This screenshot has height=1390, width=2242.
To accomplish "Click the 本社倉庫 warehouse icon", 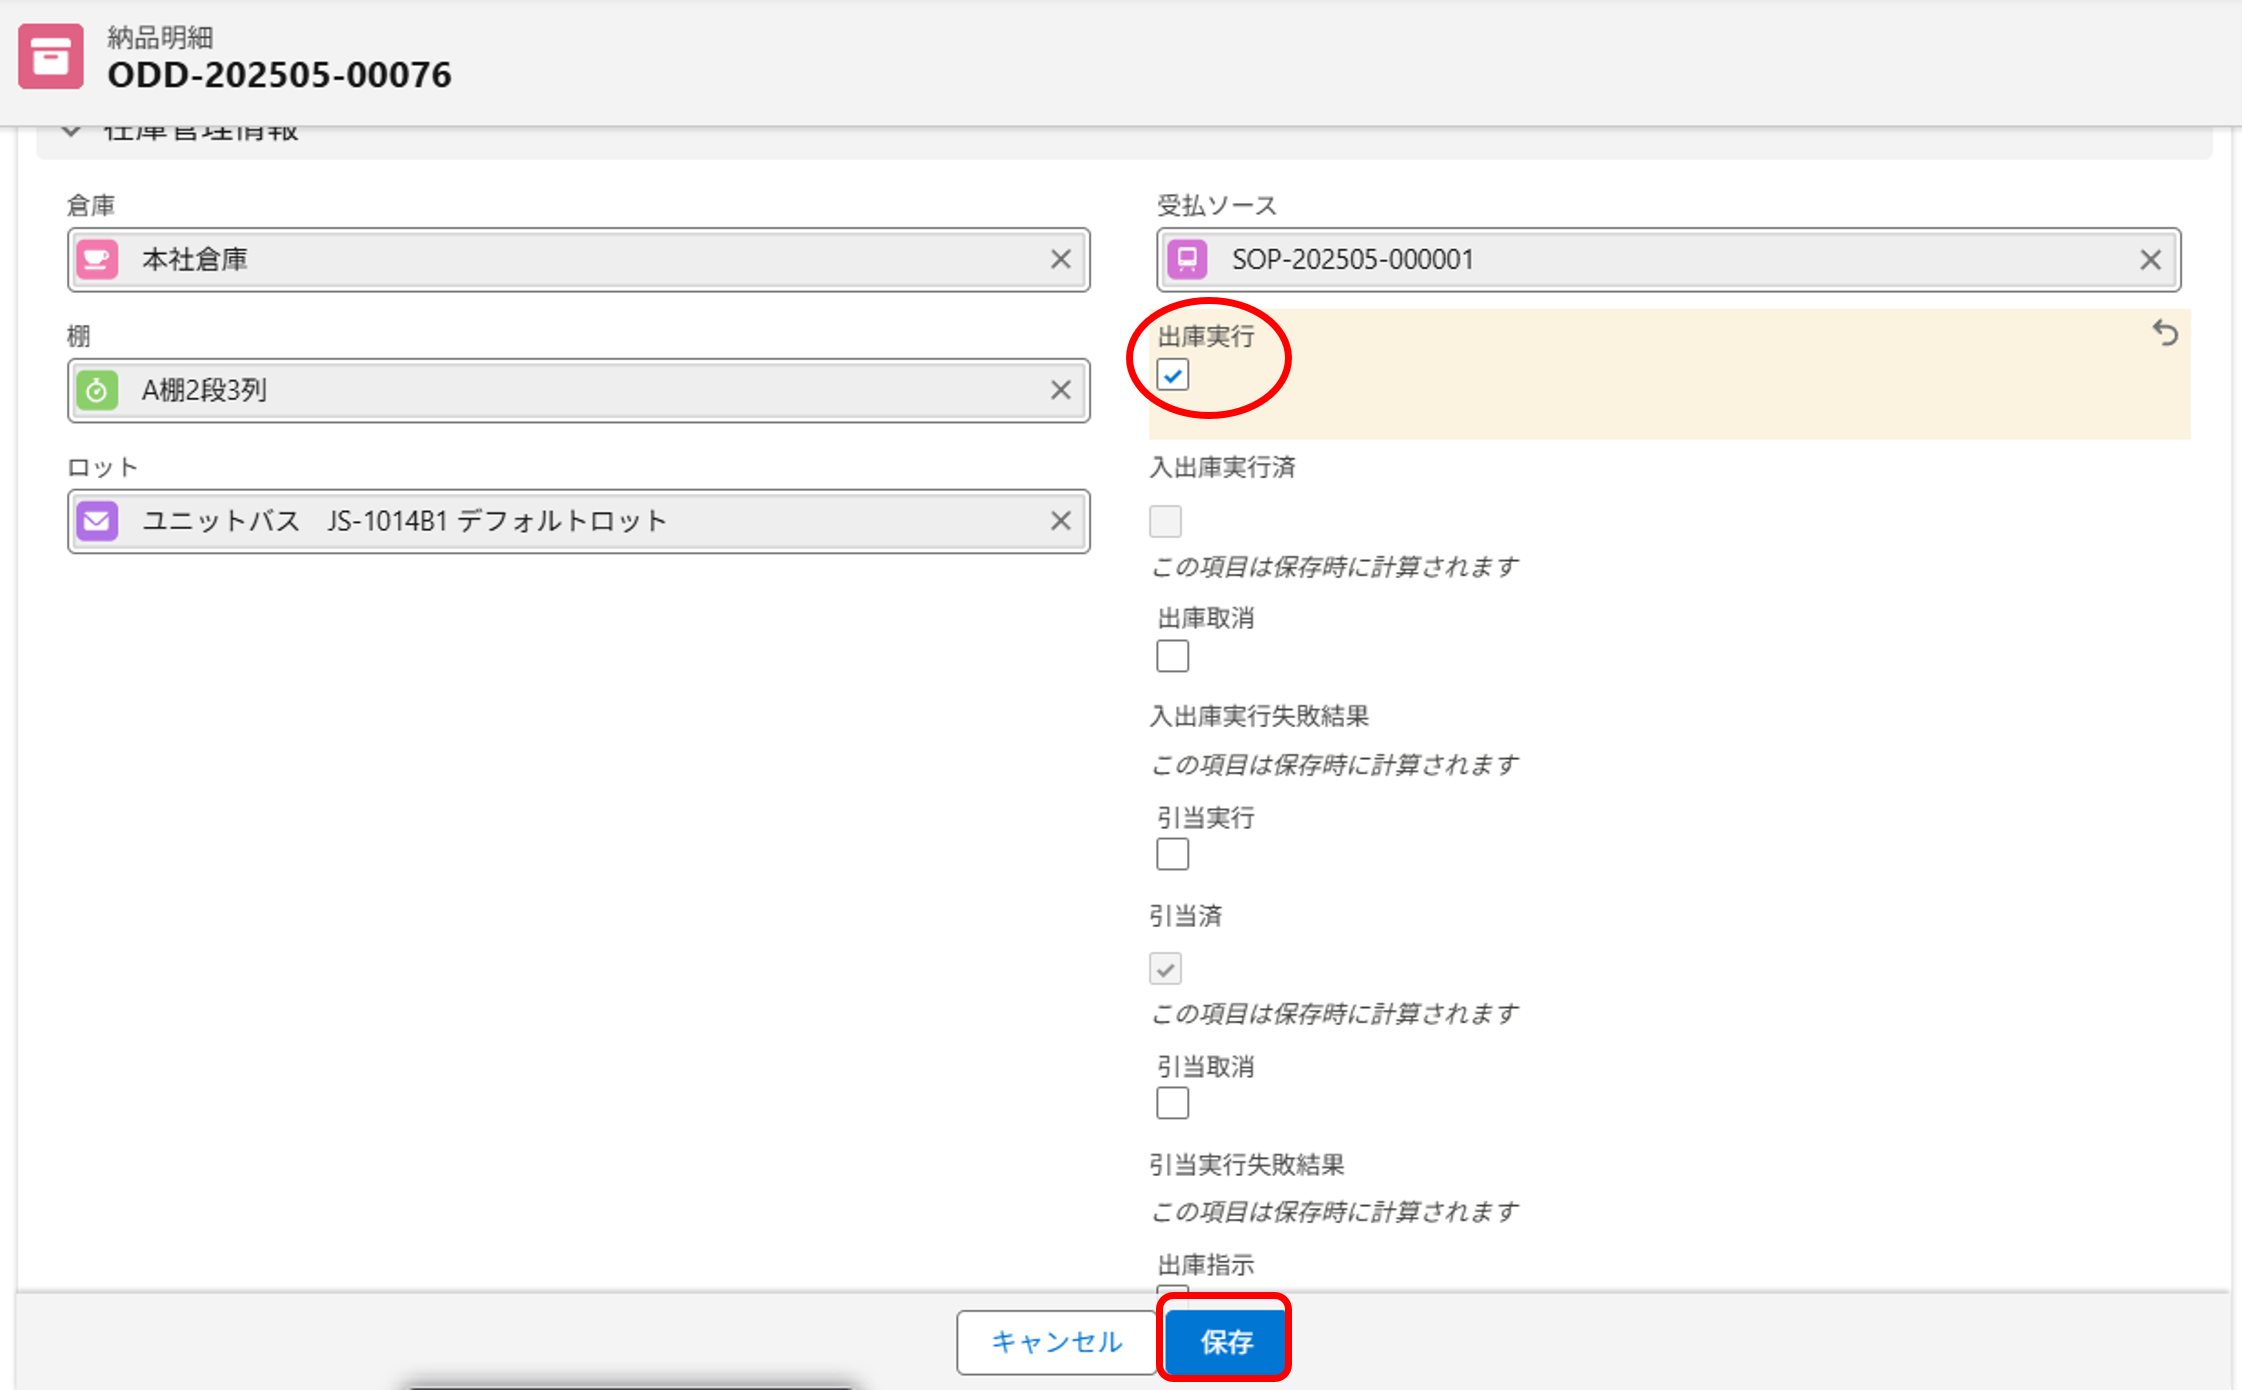I will click(x=97, y=260).
